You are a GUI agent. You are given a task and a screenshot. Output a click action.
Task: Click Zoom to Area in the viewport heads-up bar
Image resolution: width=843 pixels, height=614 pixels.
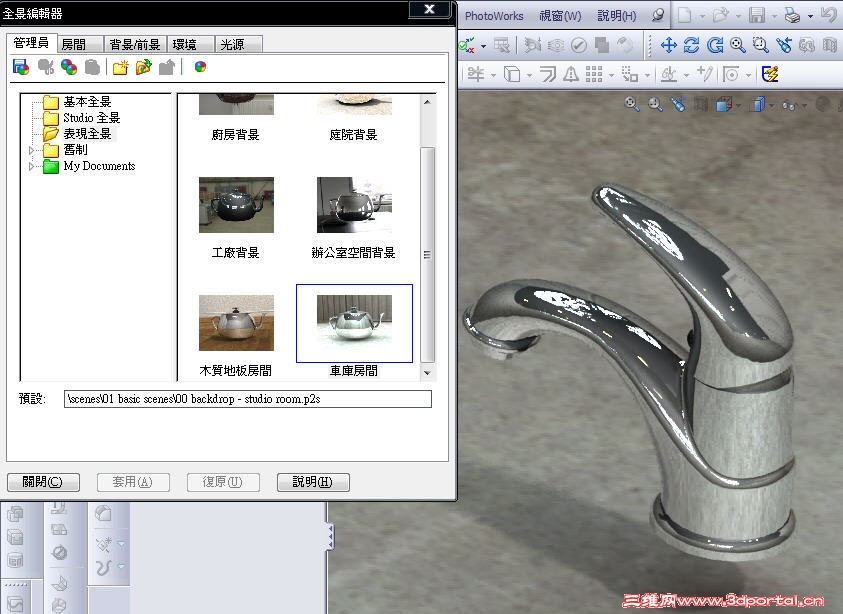pos(655,104)
